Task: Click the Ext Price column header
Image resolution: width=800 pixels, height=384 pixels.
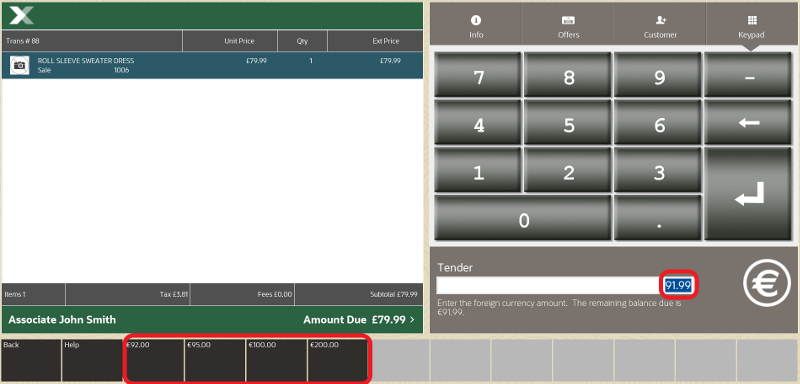Action: tap(376, 41)
